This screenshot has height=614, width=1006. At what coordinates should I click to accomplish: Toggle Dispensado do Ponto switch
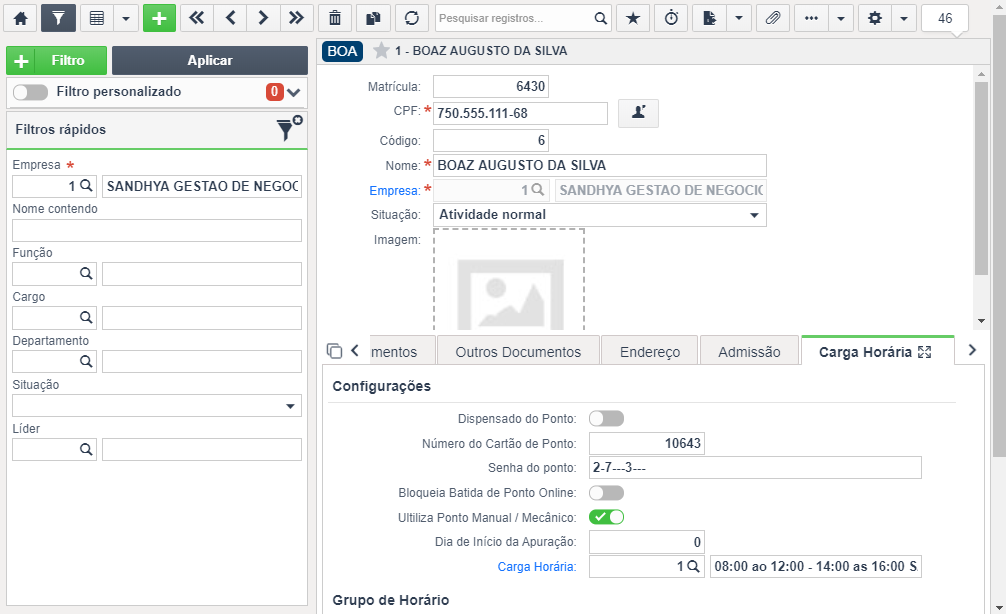point(606,419)
